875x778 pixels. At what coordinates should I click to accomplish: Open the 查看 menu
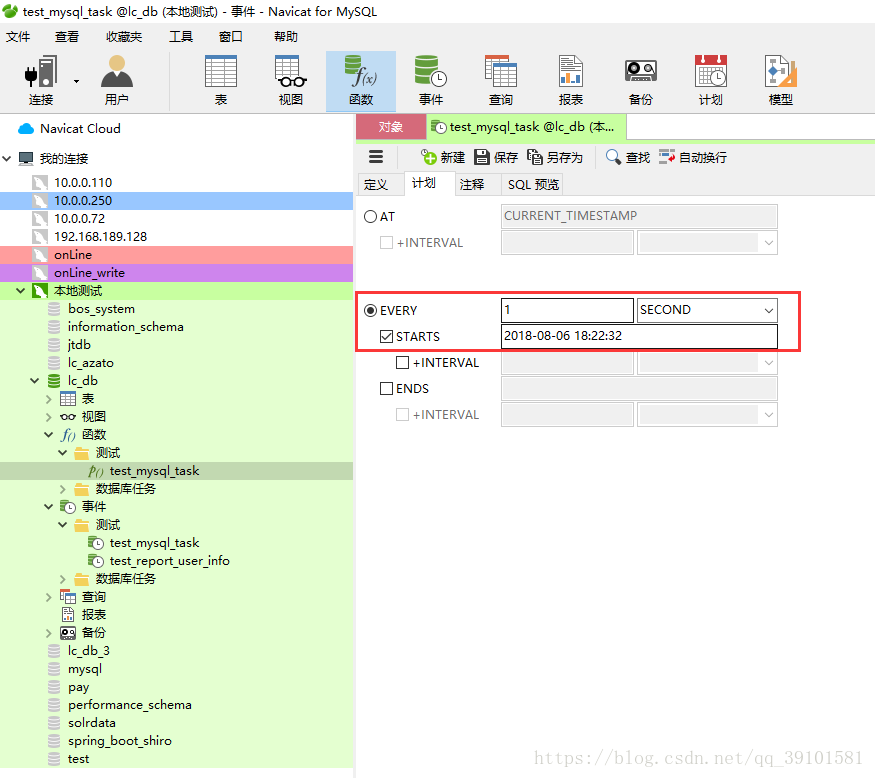67,37
